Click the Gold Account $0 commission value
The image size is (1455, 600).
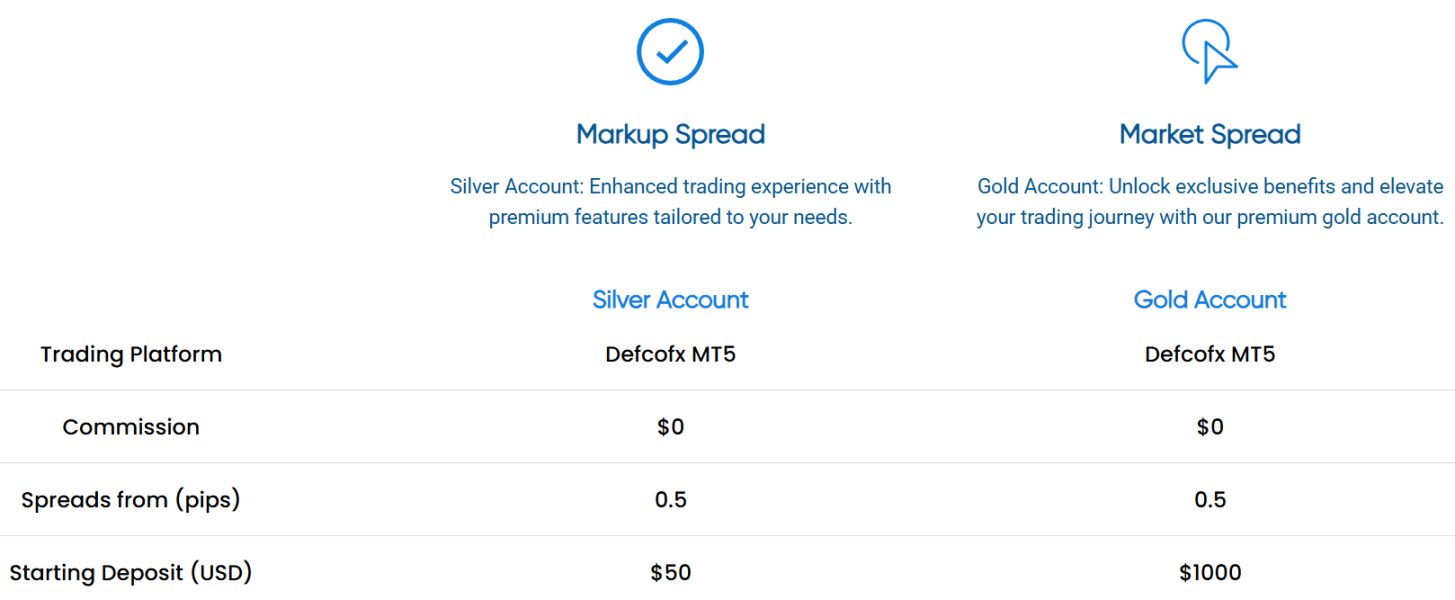[x=1210, y=427]
